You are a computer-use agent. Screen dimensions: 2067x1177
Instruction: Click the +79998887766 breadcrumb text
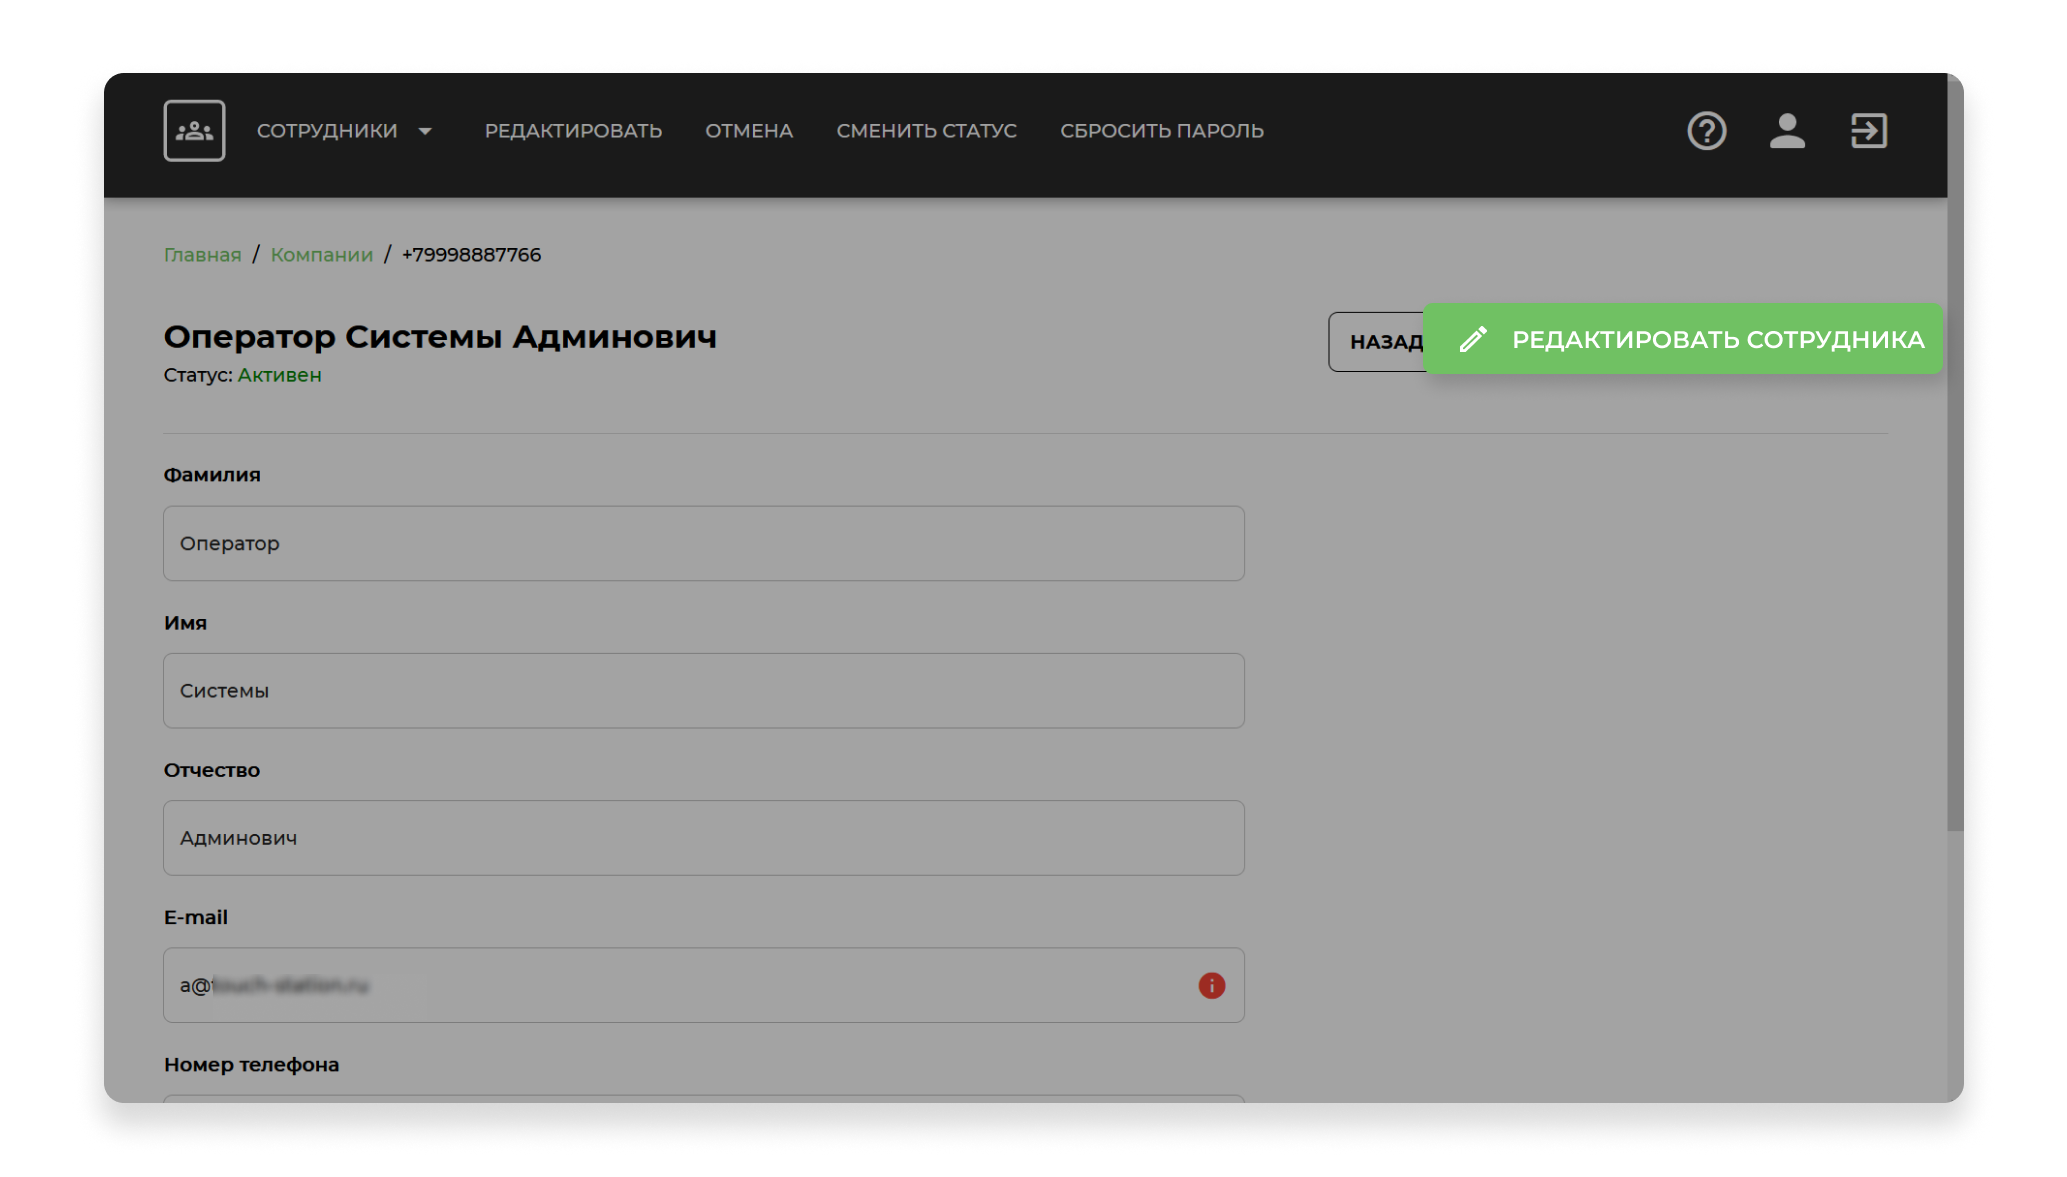[471, 255]
